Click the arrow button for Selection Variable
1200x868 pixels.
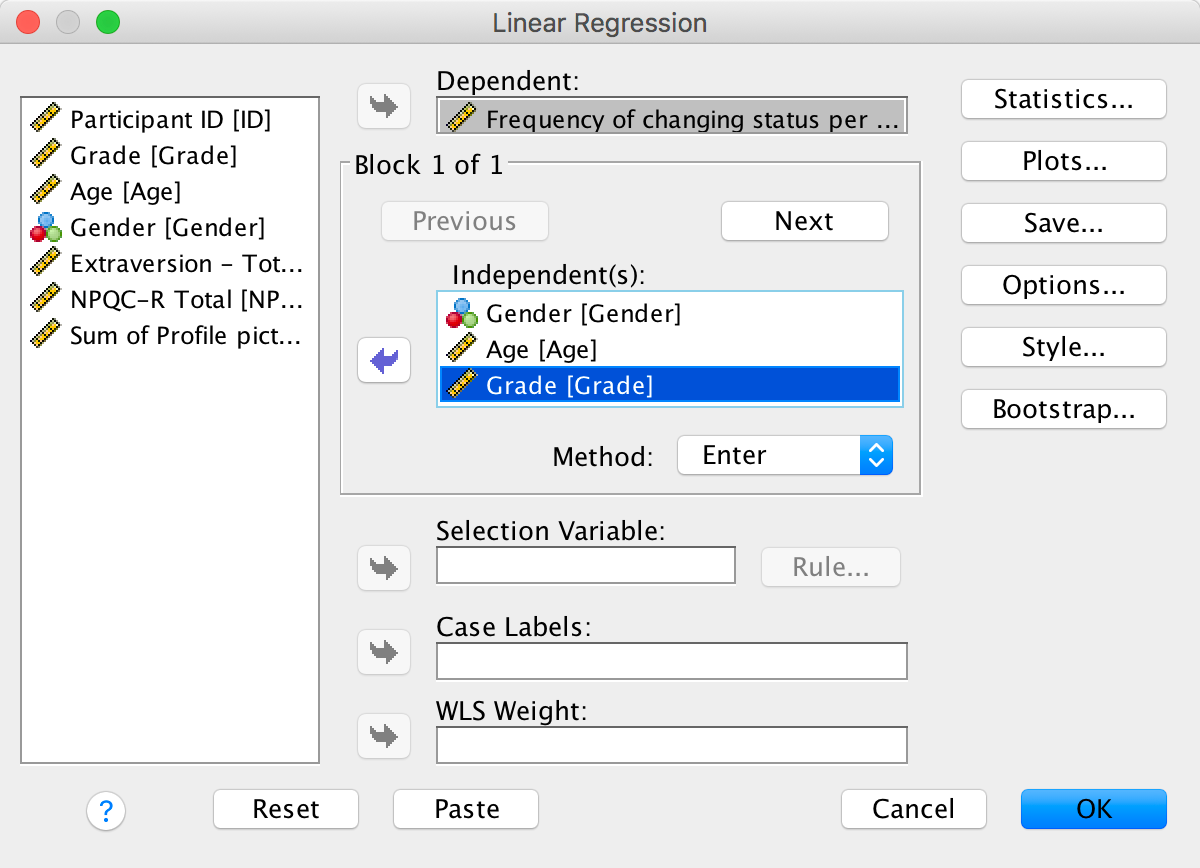coord(384,568)
